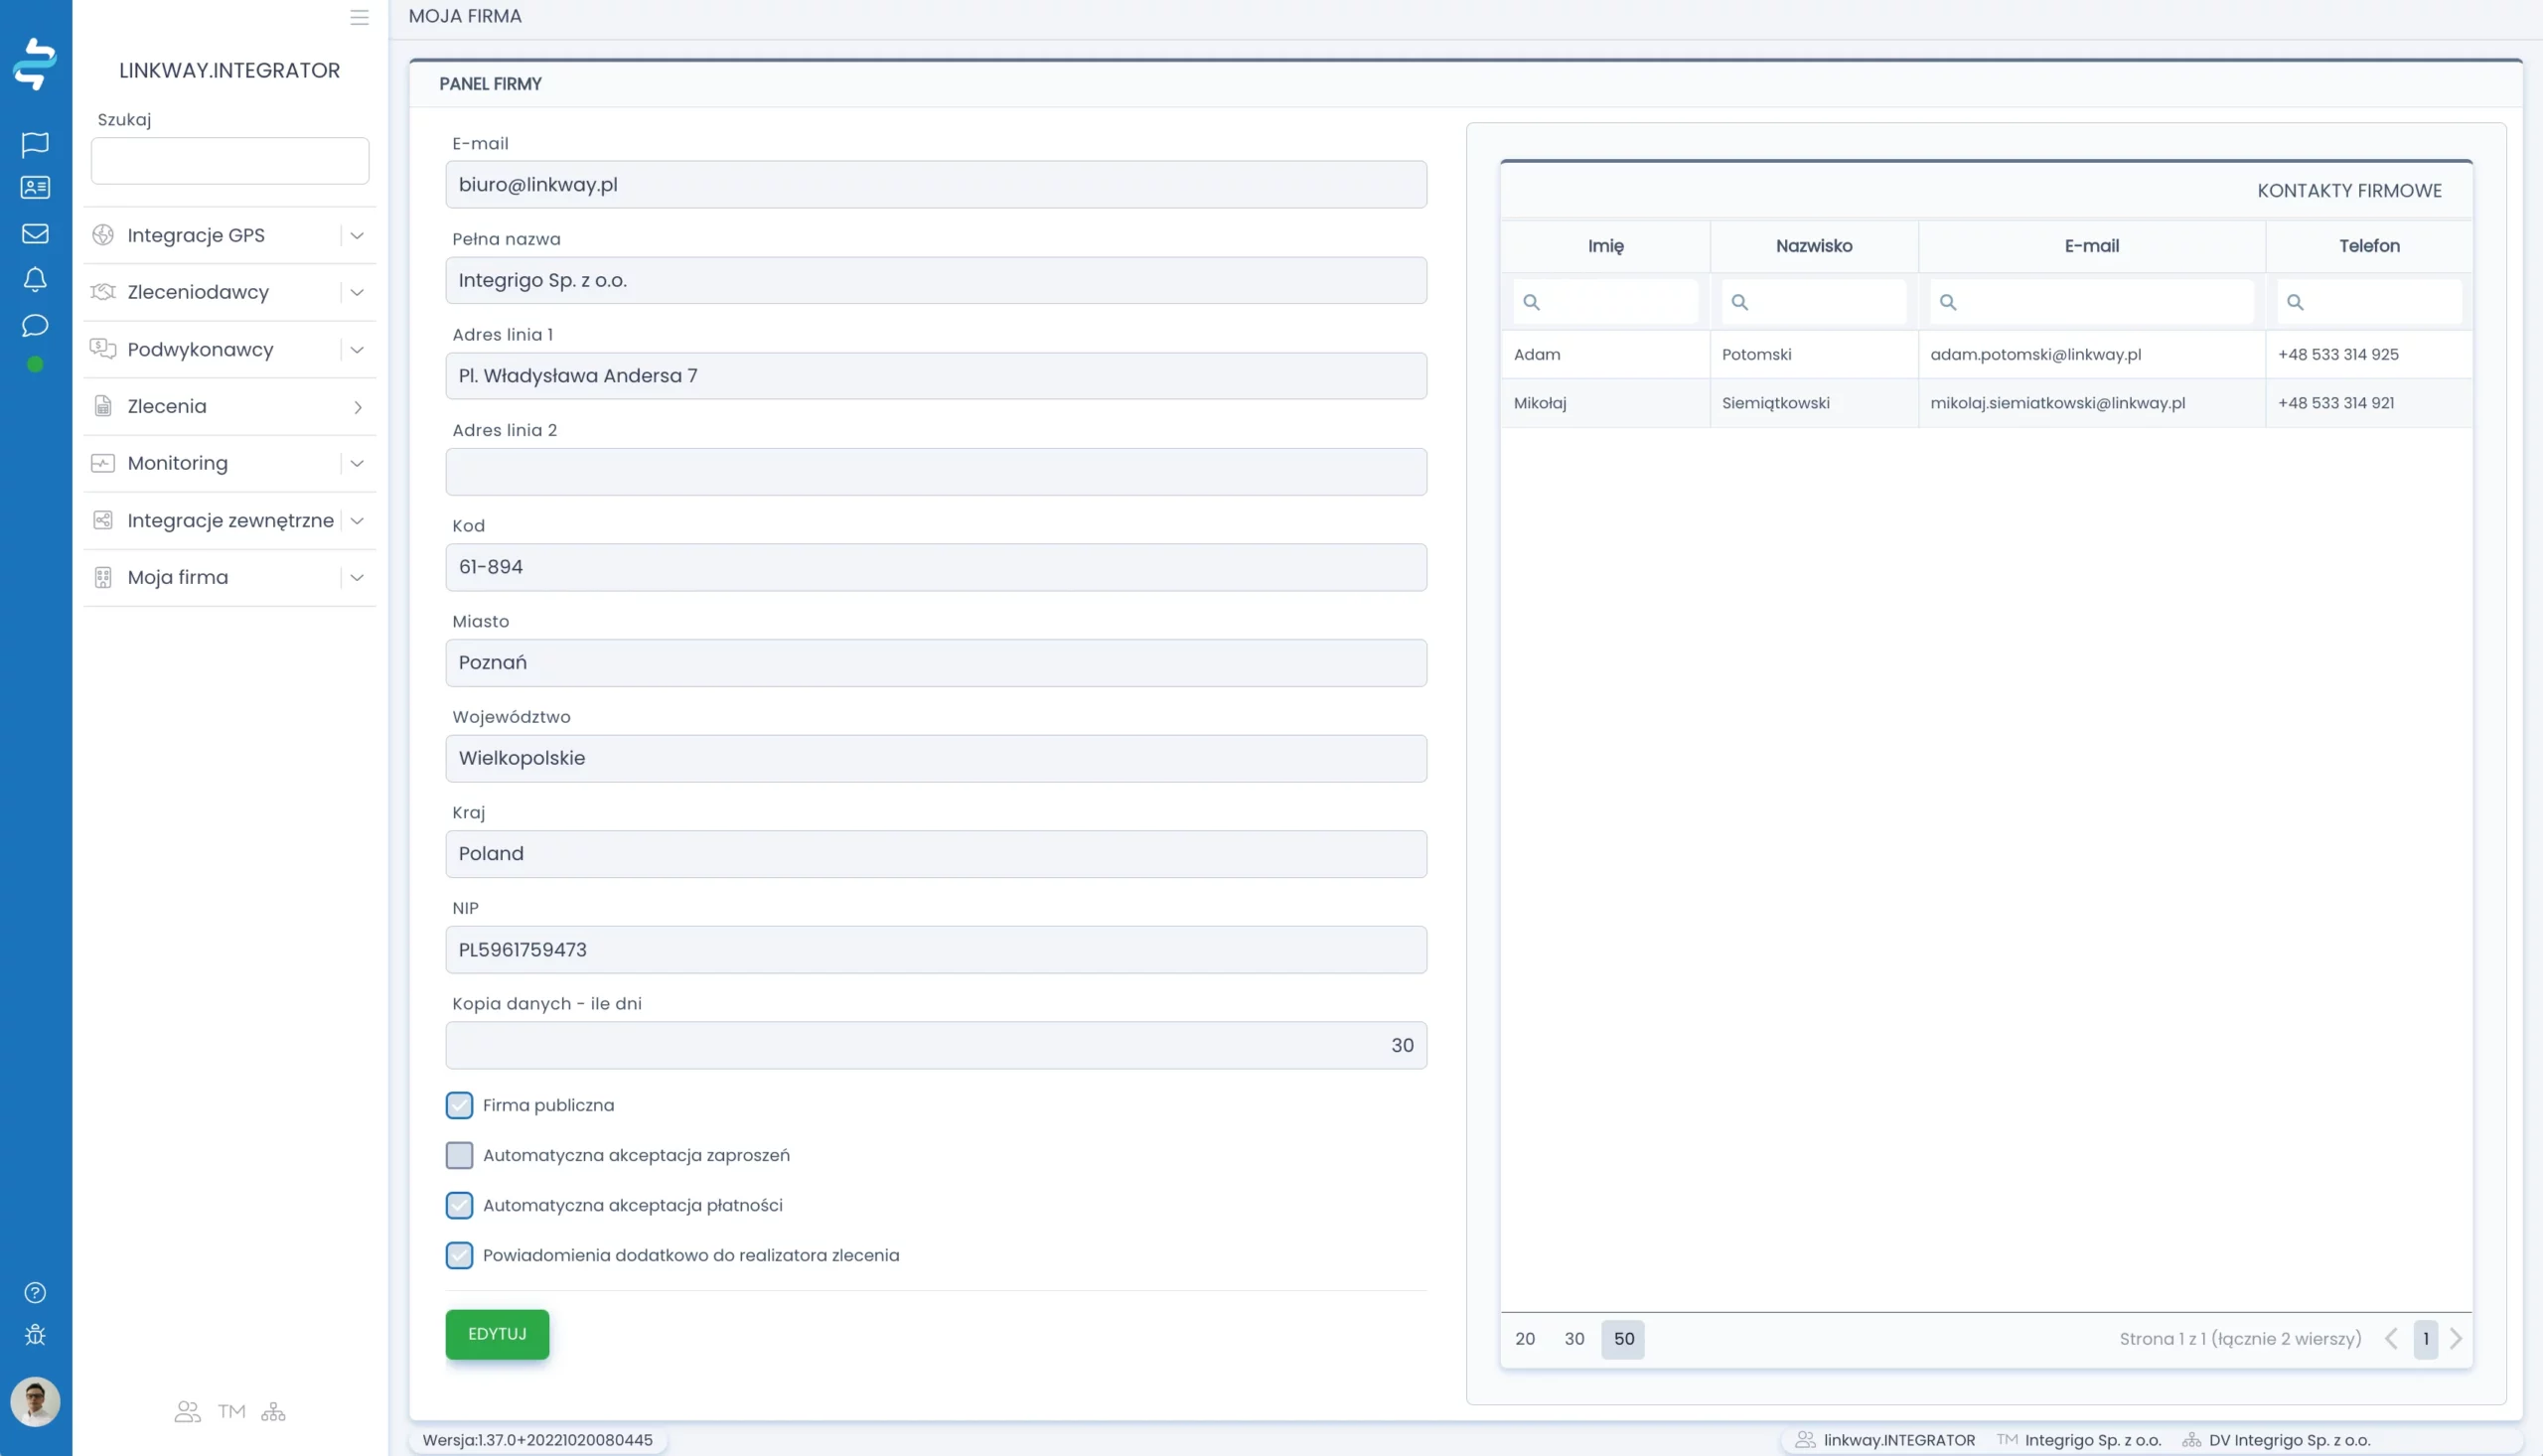Open the Monitoring menu item
Viewport: 2543px width, 1456px height.
click(x=229, y=463)
